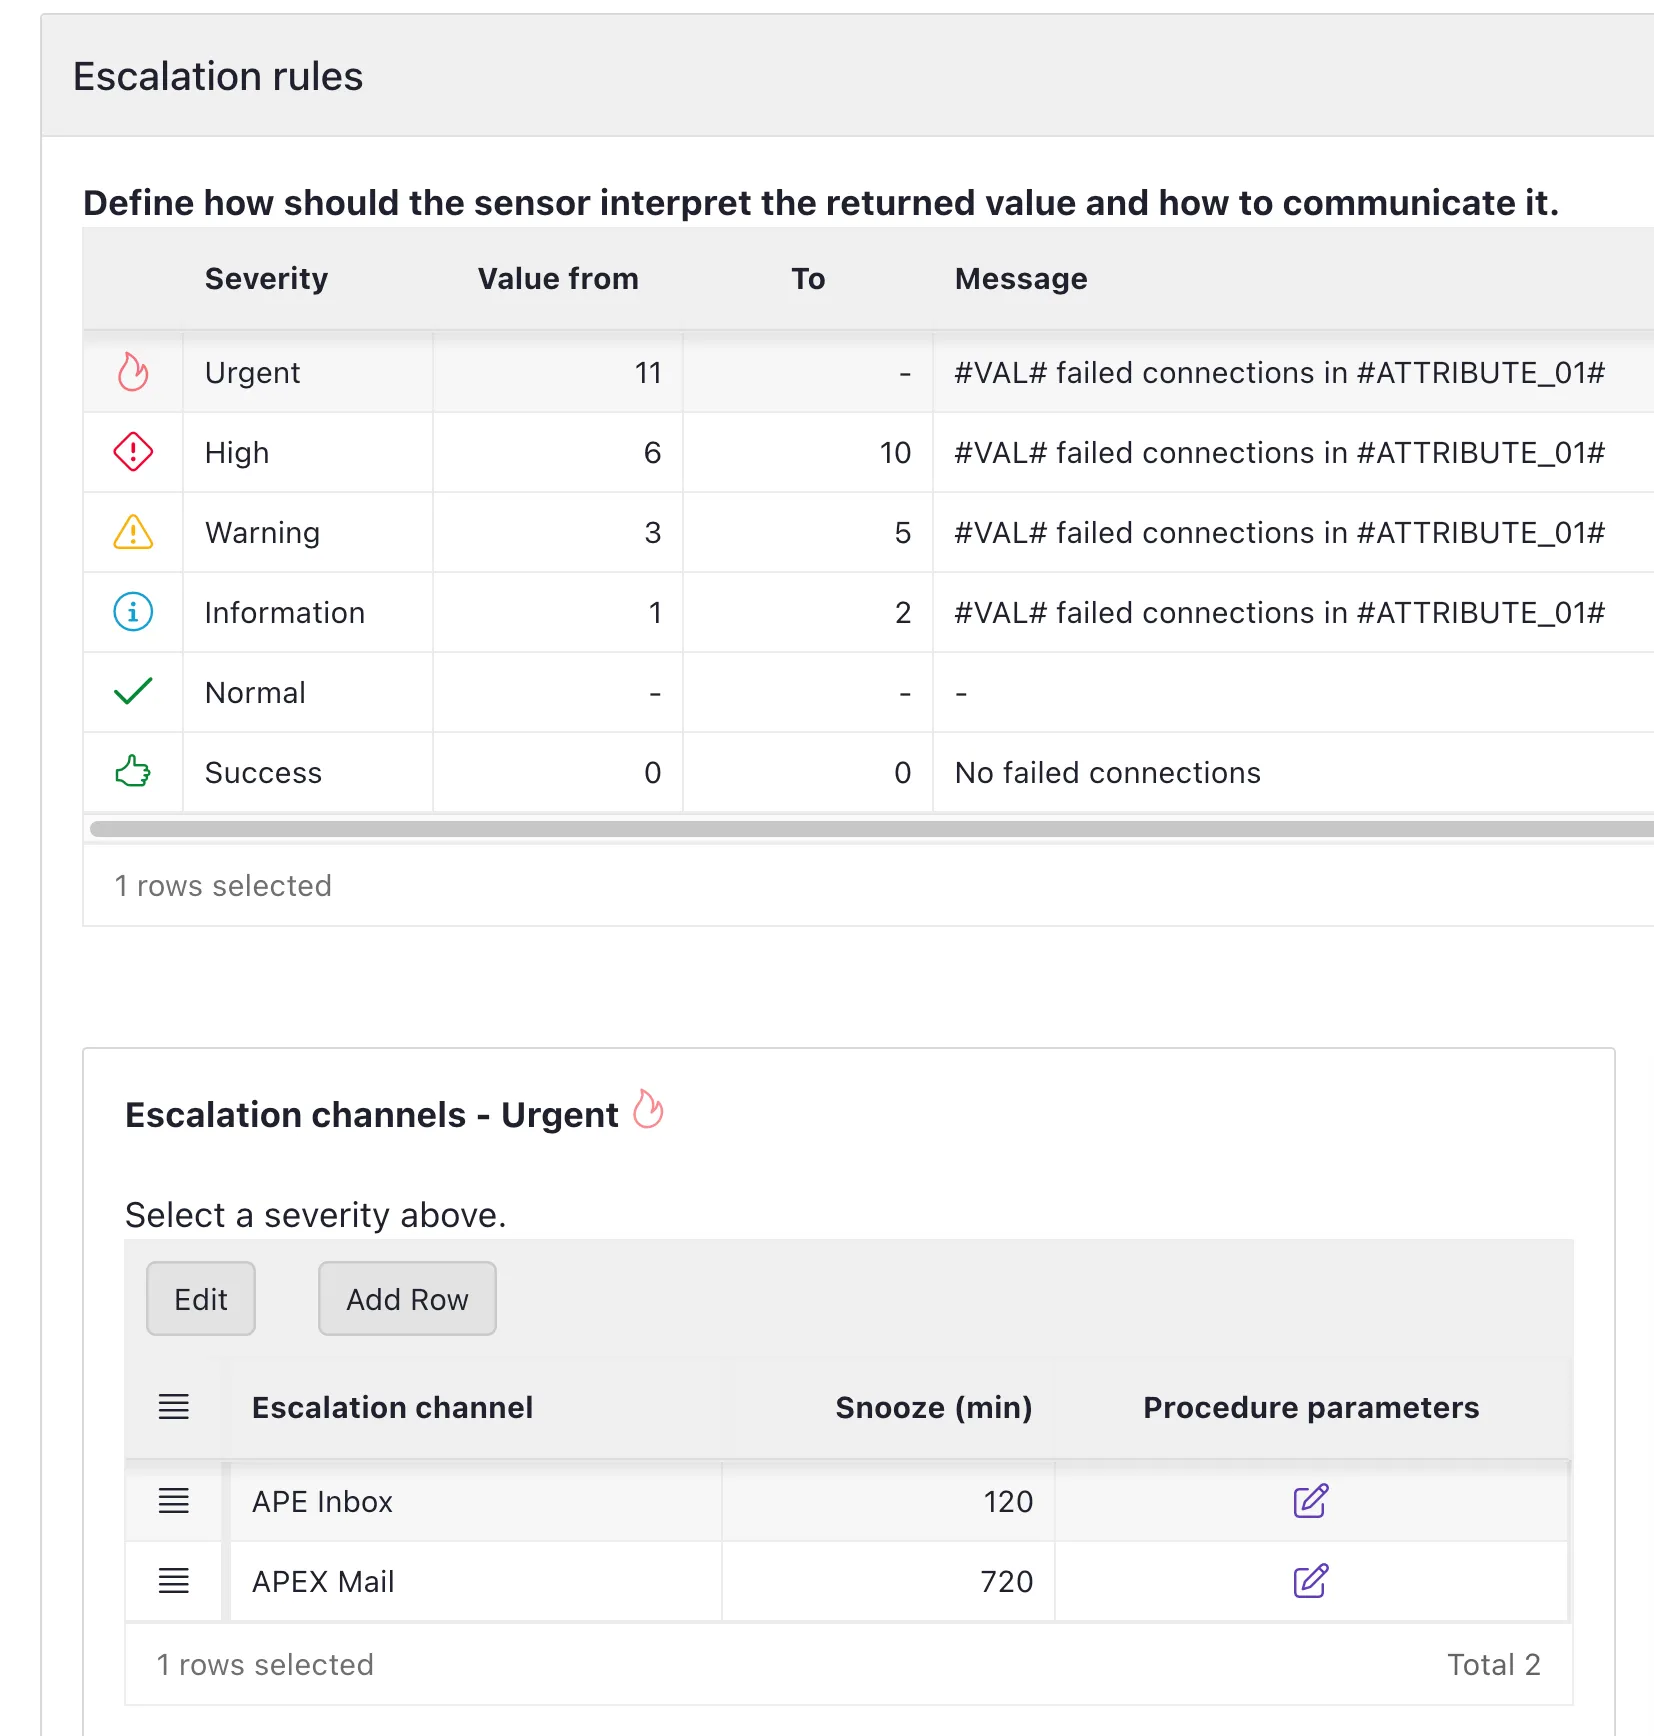The width and height of the screenshot is (1654, 1736).
Task: Click the Urgent flame severity icon
Action: (132, 372)
